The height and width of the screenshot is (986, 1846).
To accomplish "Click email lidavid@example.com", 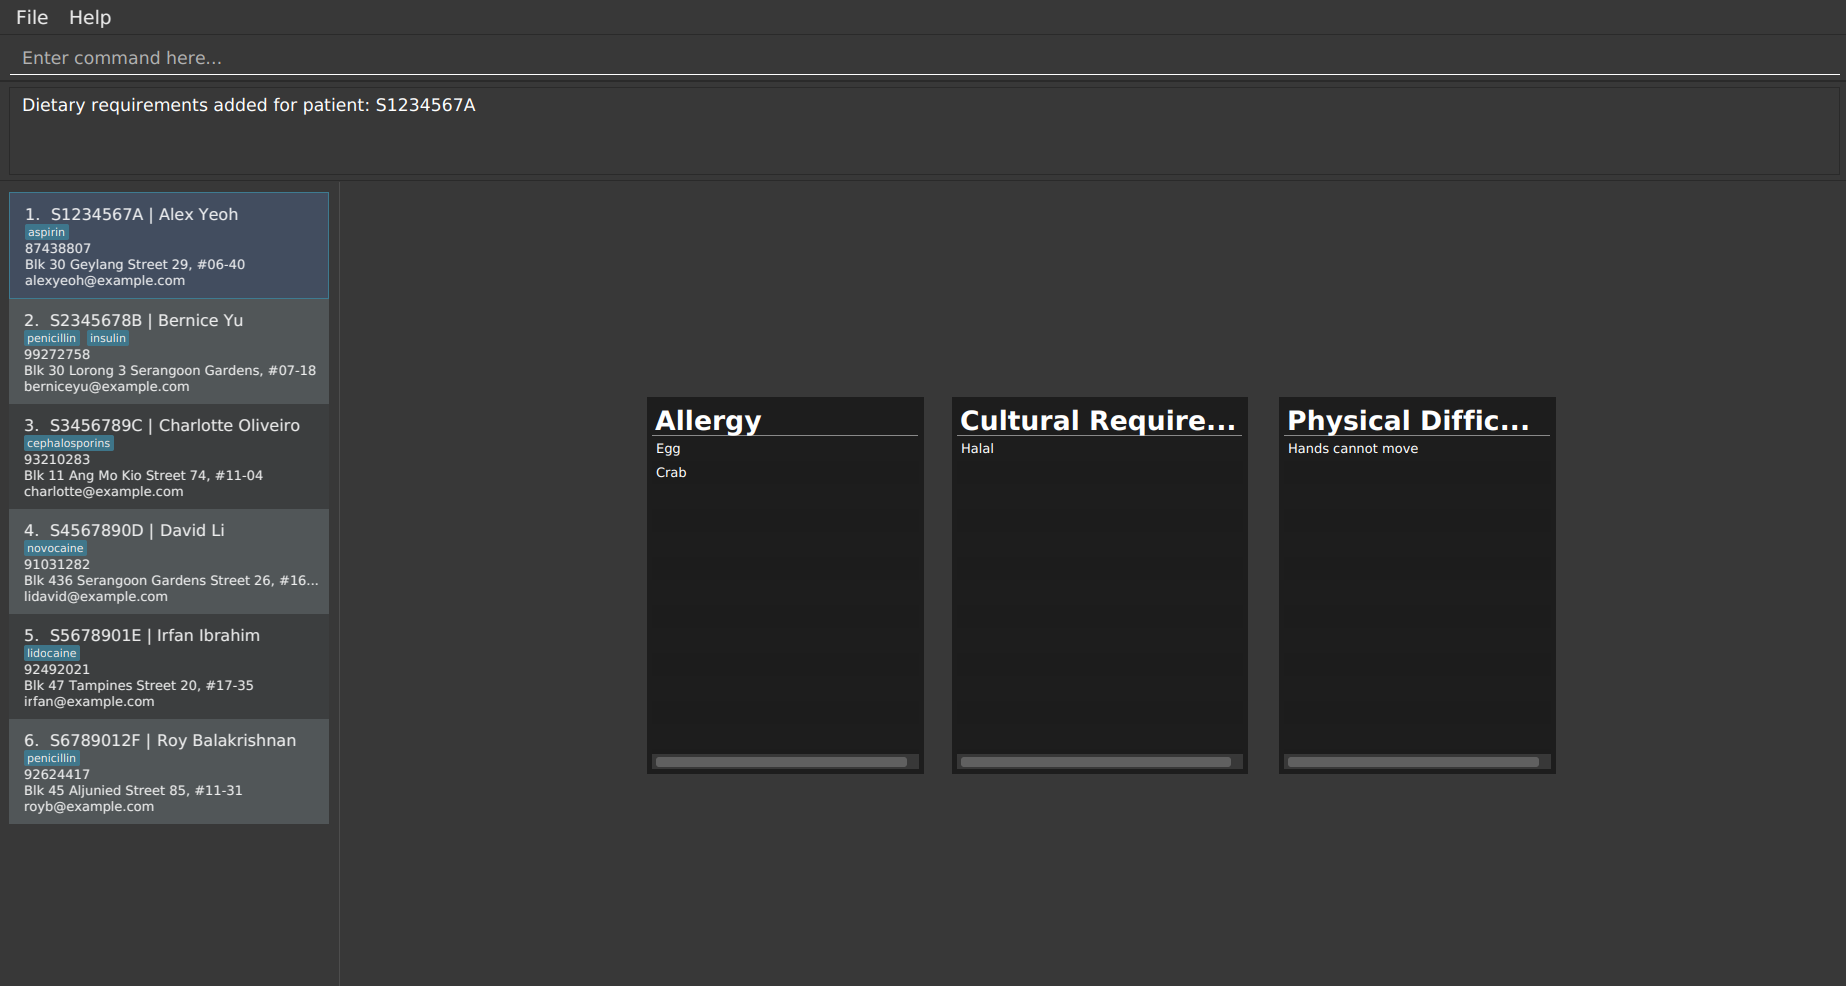I will click(x=96, y=596).
